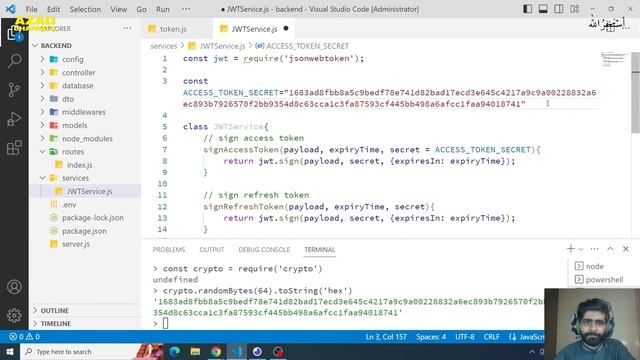
Task: Open File Explorer from the taskbar
Action: coord(196,351)
